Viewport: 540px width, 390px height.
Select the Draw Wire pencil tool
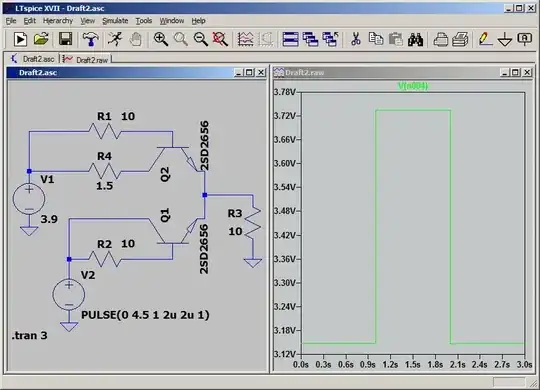485,39
